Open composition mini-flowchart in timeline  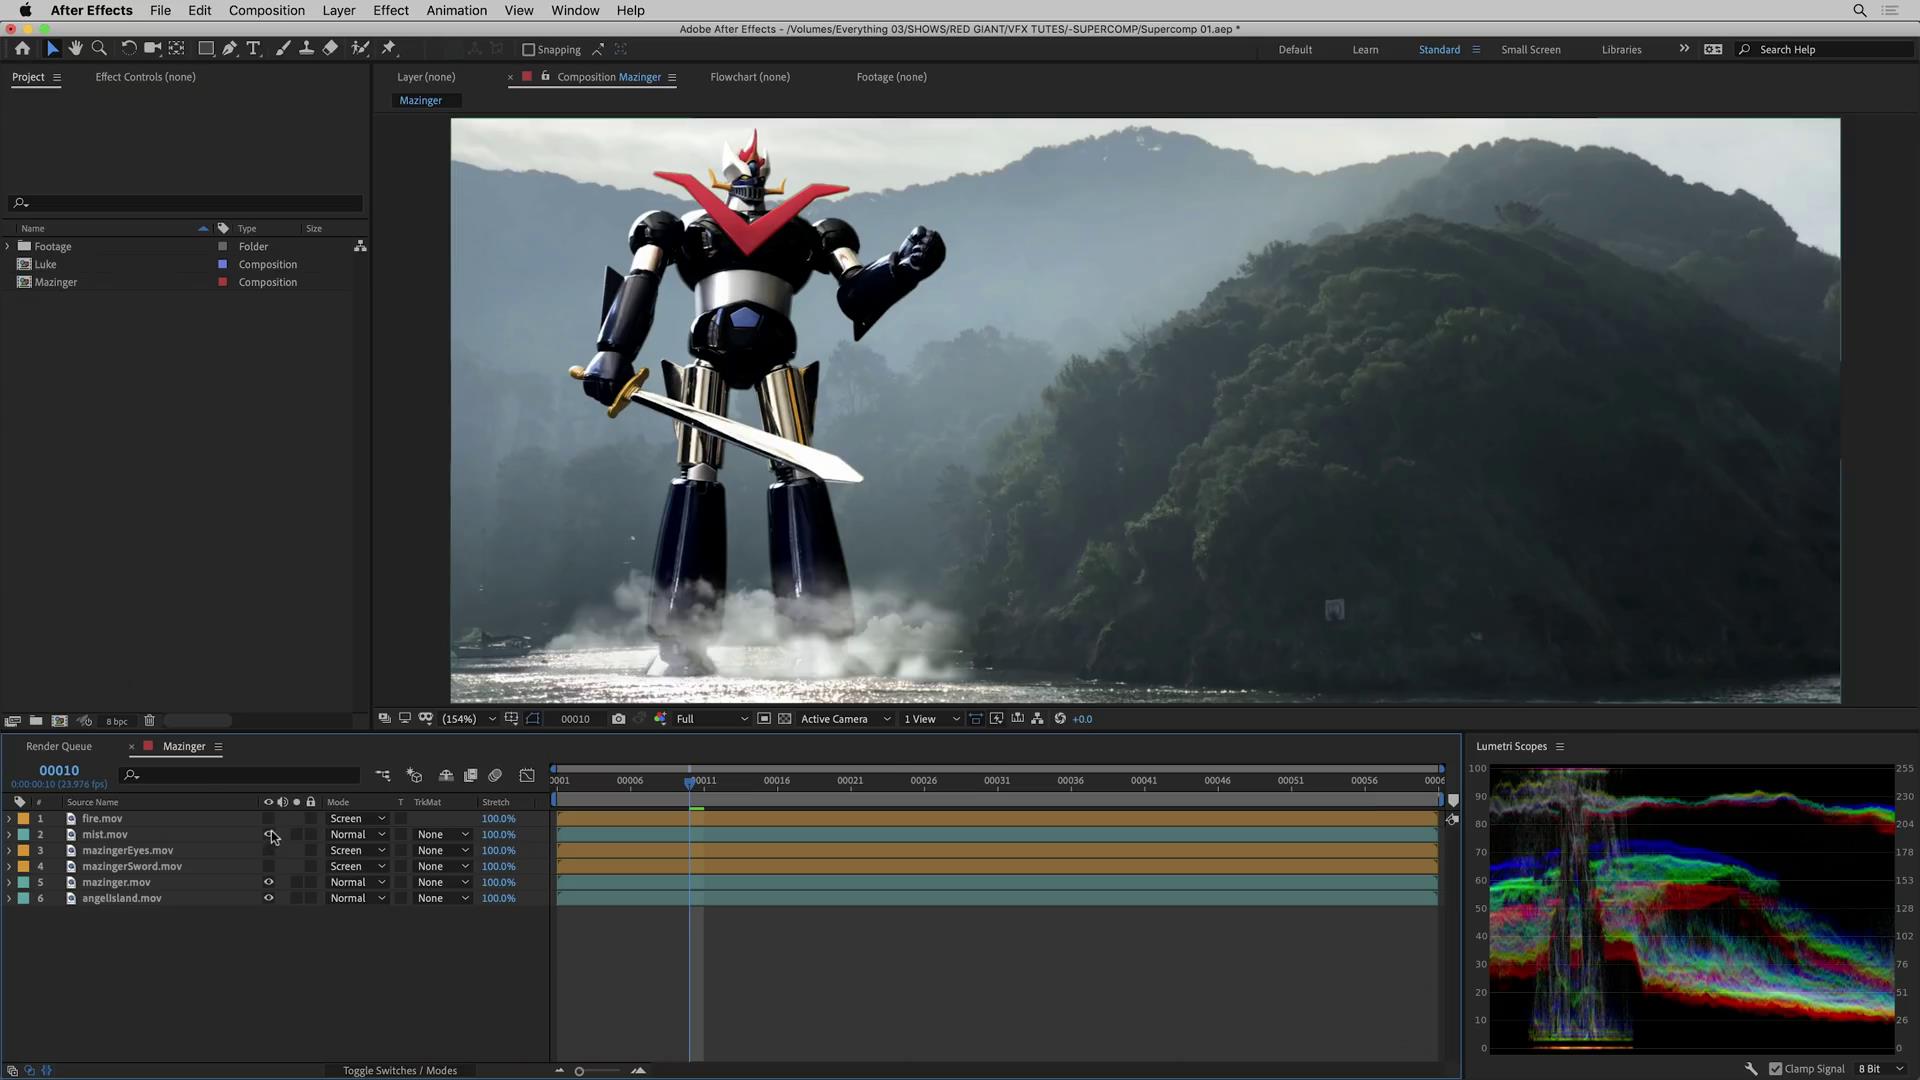(x=383, y=775)
